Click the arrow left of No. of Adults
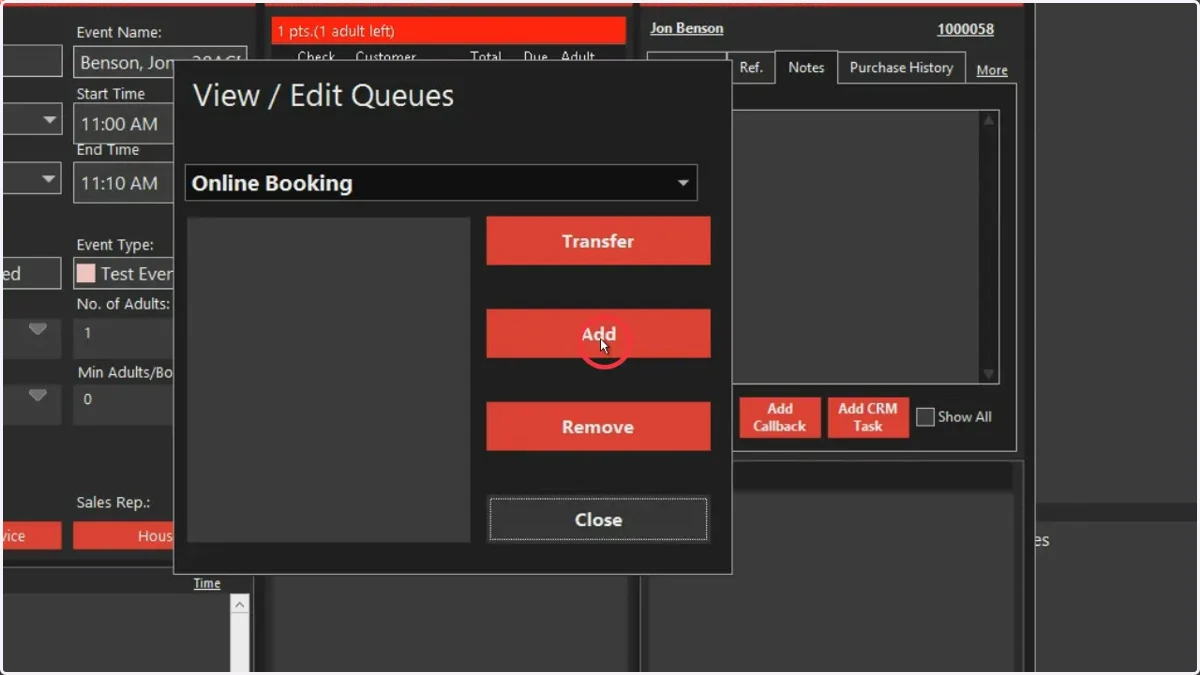Viewport: 1200px width, 675px height. (x=38, y=329)
